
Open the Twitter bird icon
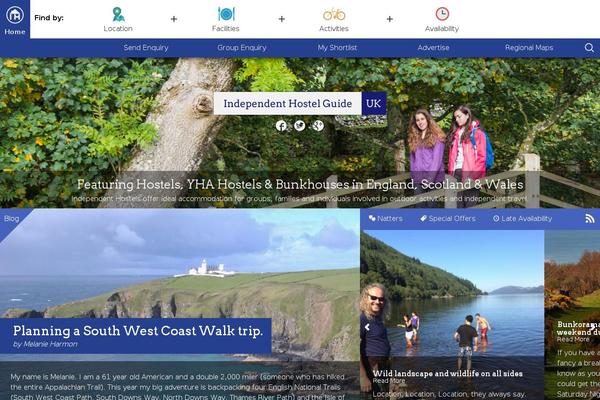point(300,126)
